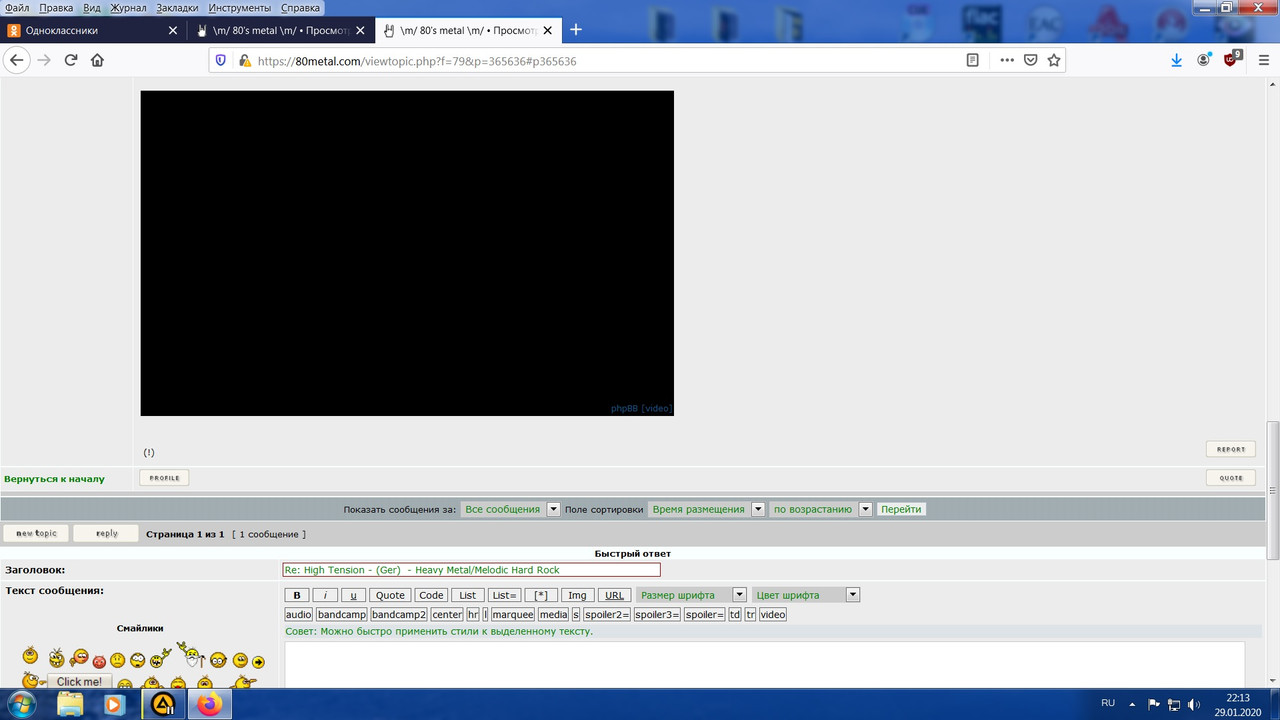Screen dimensions: 1280x720
Task: Open File Explorer from taskbar
Action: (x=70, y=704)
